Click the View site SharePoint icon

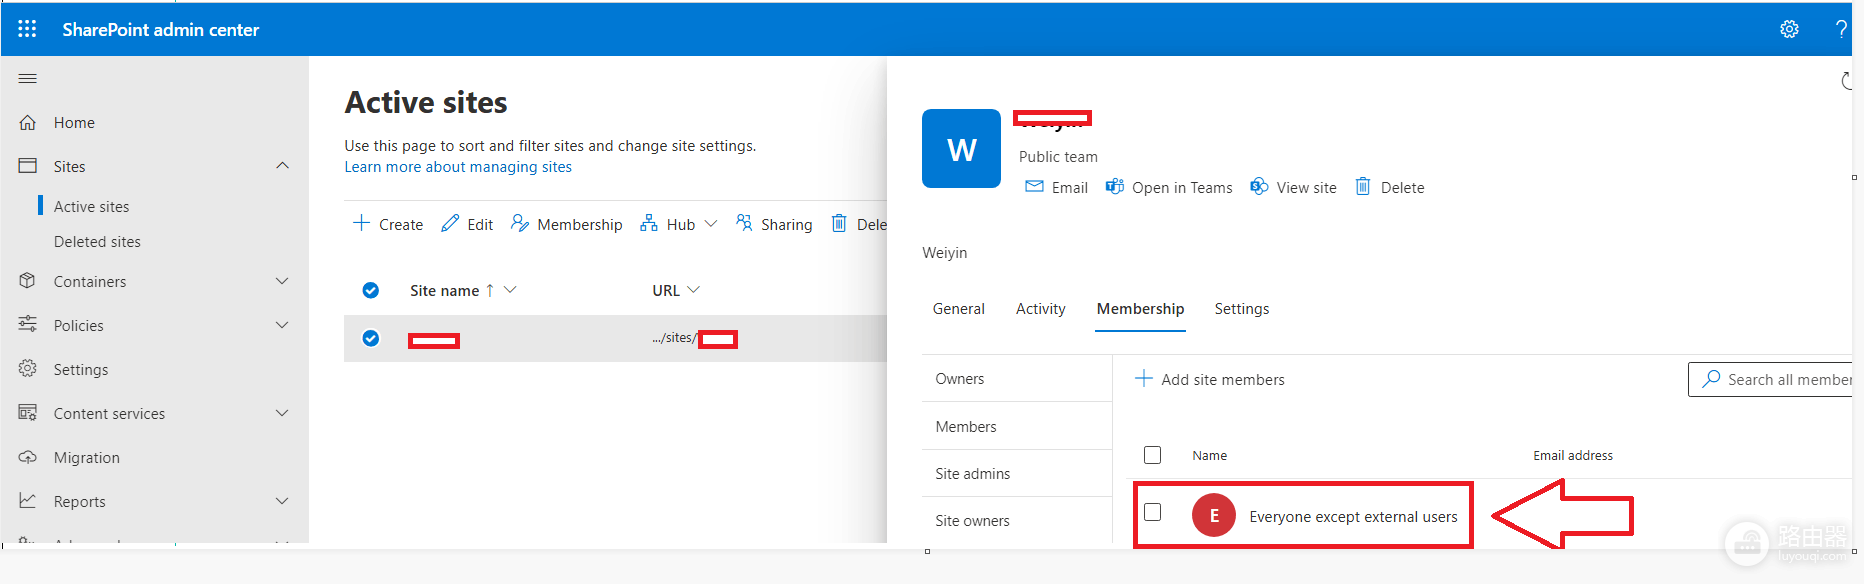click(1260, 187)
